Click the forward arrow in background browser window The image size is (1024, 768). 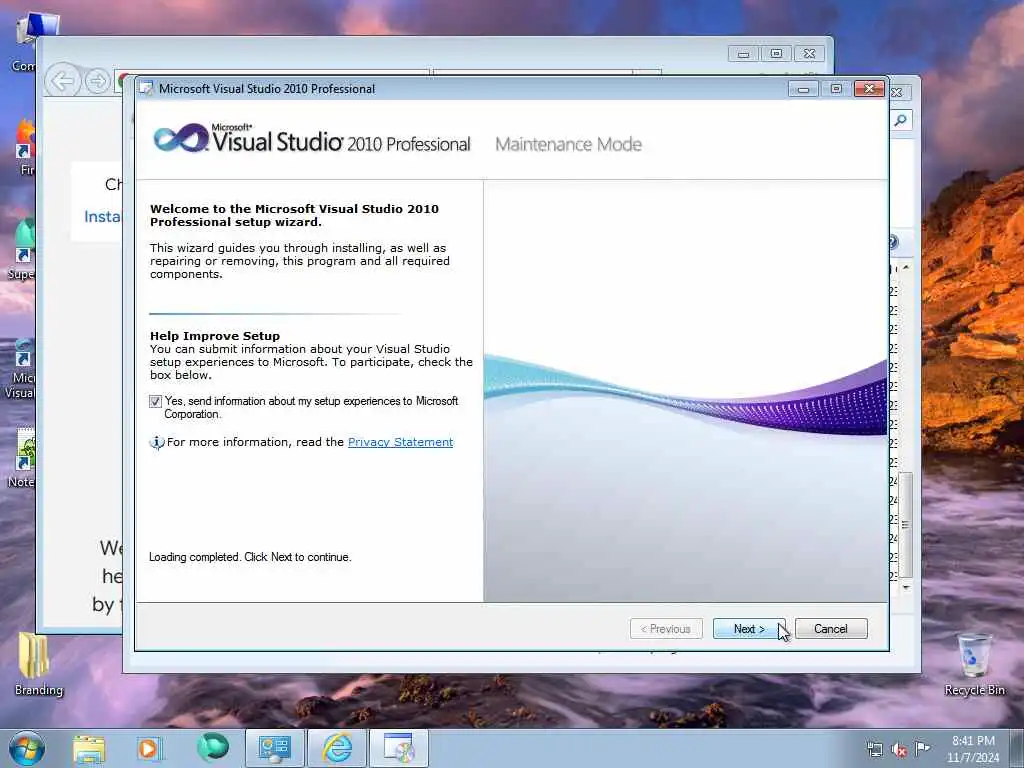(97, 81)
